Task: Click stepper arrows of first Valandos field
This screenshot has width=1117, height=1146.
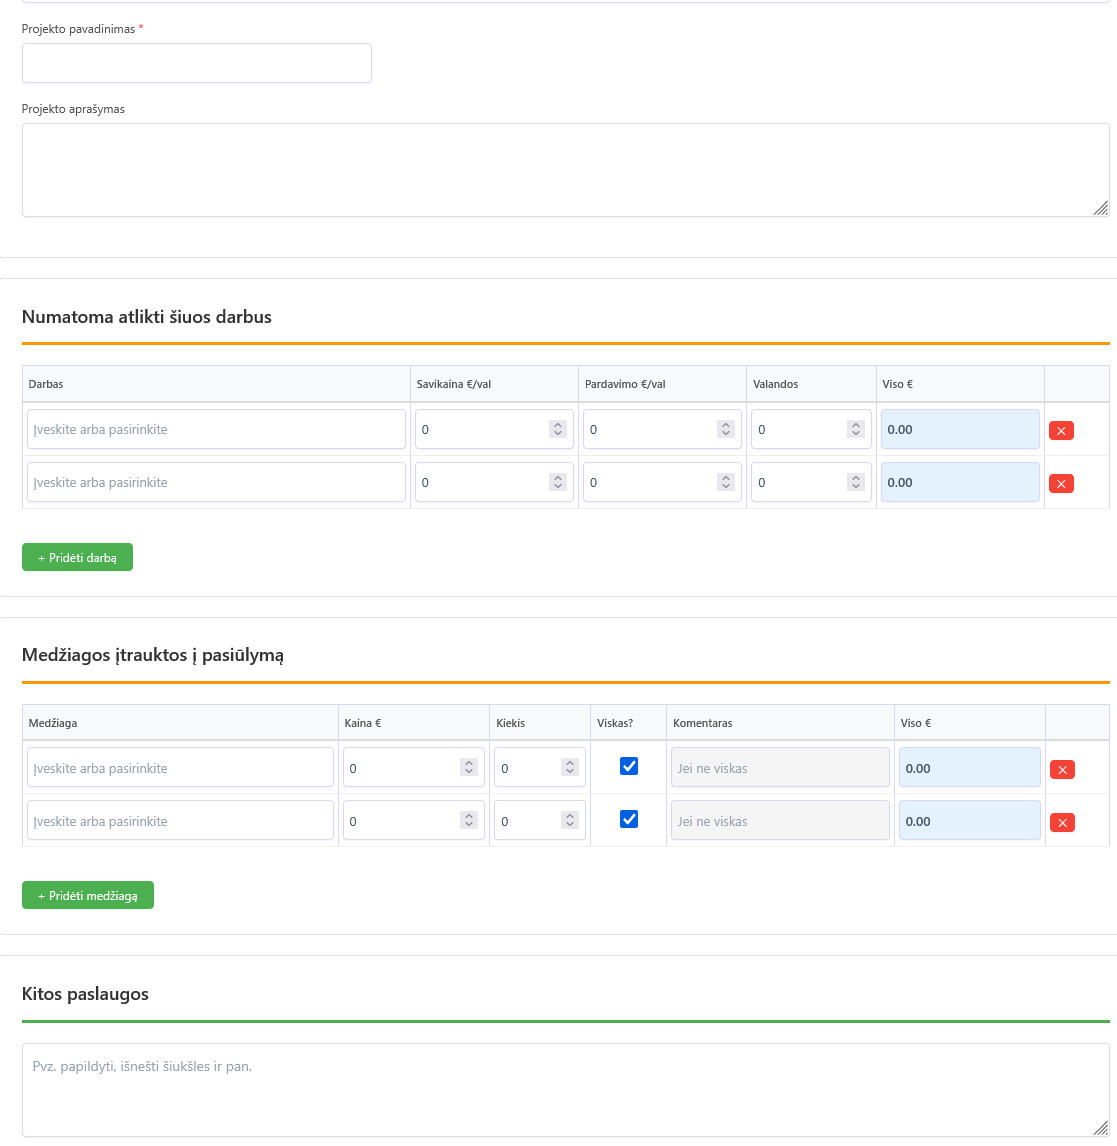Action: tap(855, 429)
